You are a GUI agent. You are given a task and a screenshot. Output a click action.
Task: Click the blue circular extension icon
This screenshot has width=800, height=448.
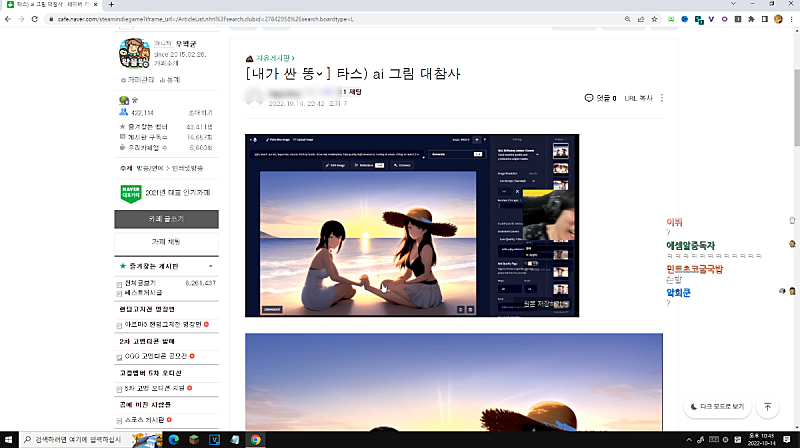[x=685, y=19]
